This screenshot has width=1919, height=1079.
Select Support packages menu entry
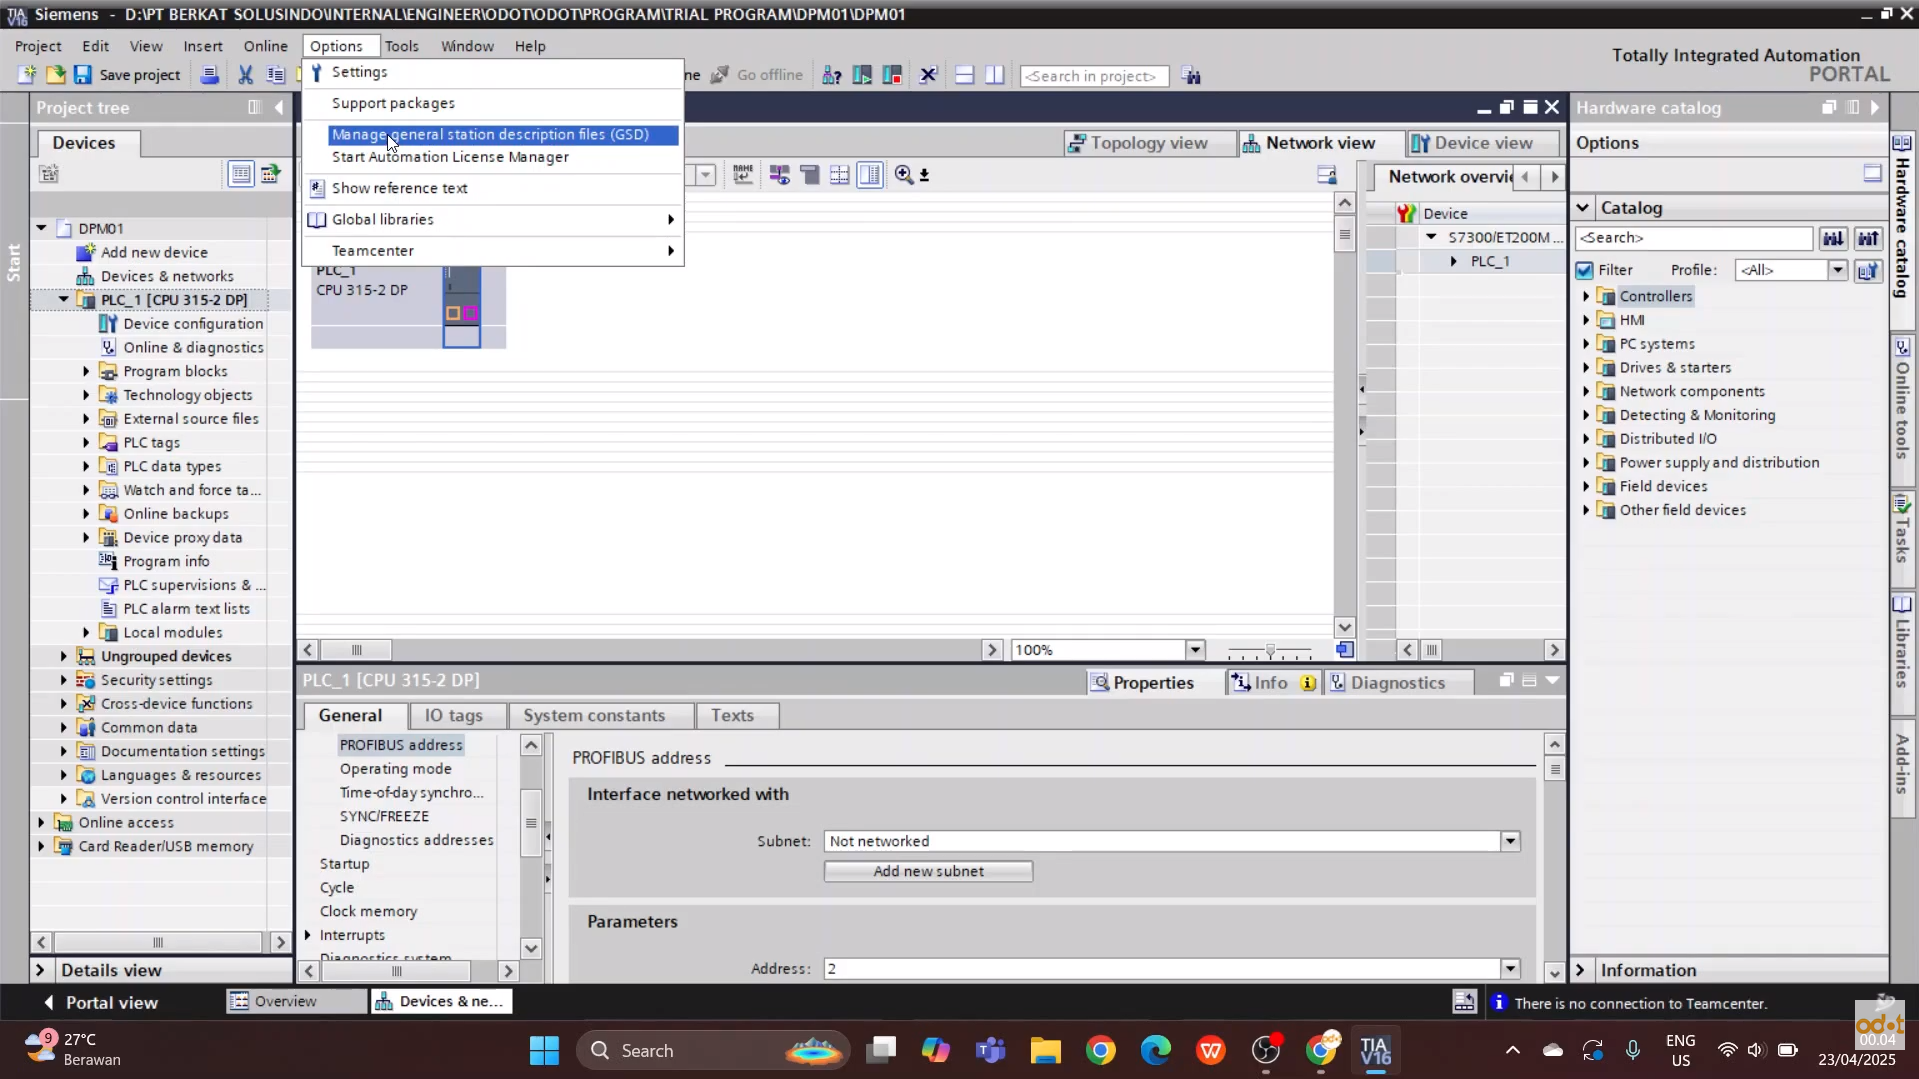tap(393, 103)
